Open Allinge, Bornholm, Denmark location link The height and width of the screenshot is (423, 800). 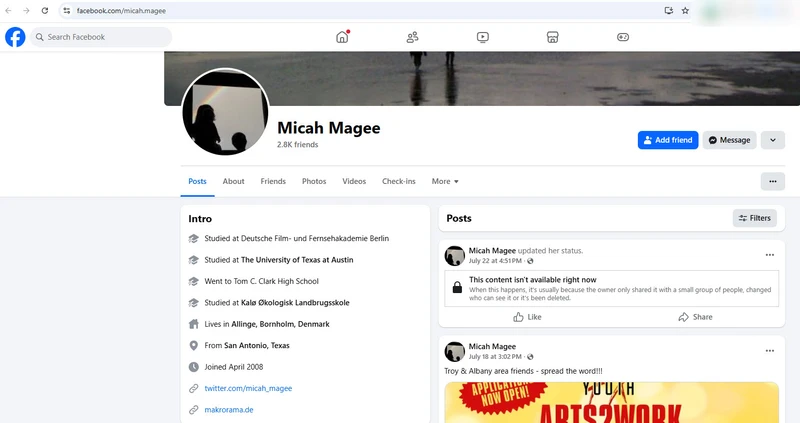tap(281, 324)
